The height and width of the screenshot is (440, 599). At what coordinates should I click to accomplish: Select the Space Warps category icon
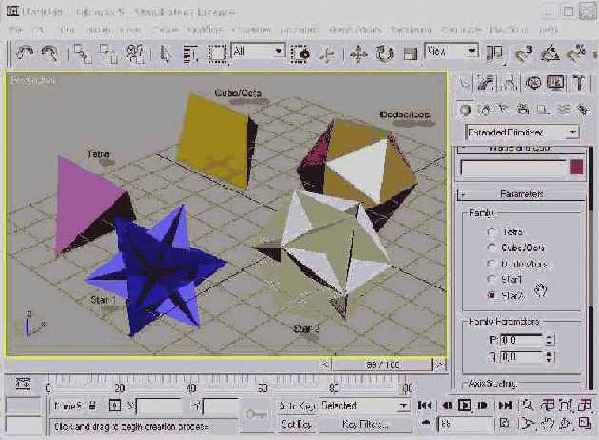pyautogui.click(x=563, y=110)
